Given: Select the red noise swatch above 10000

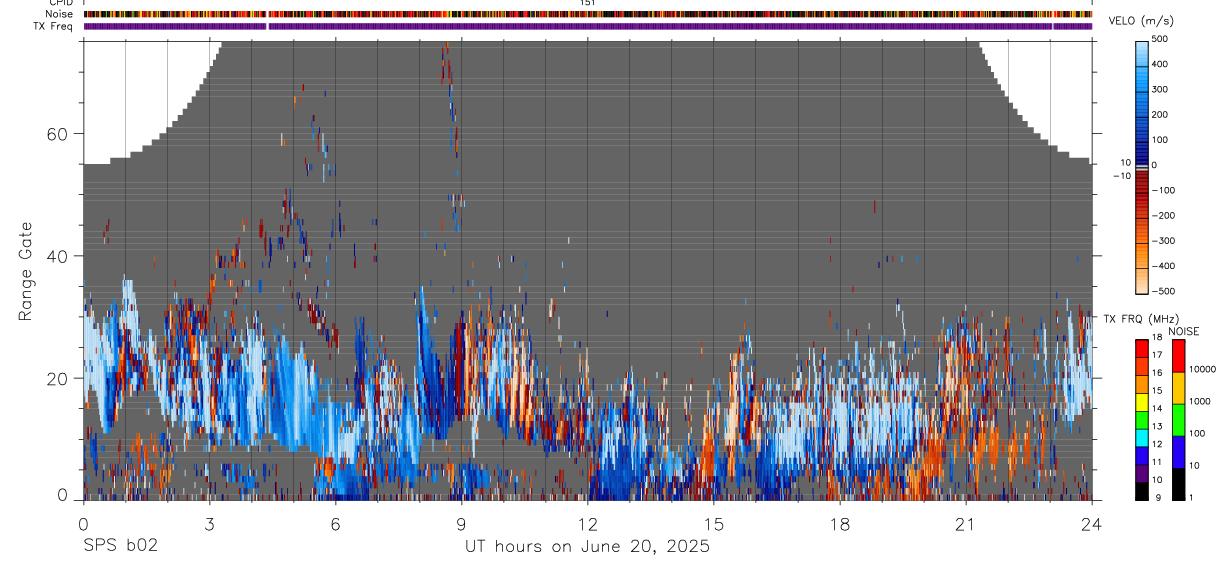Looking at the screenshot, I should pyautogui.click(x=1177, y=355).
